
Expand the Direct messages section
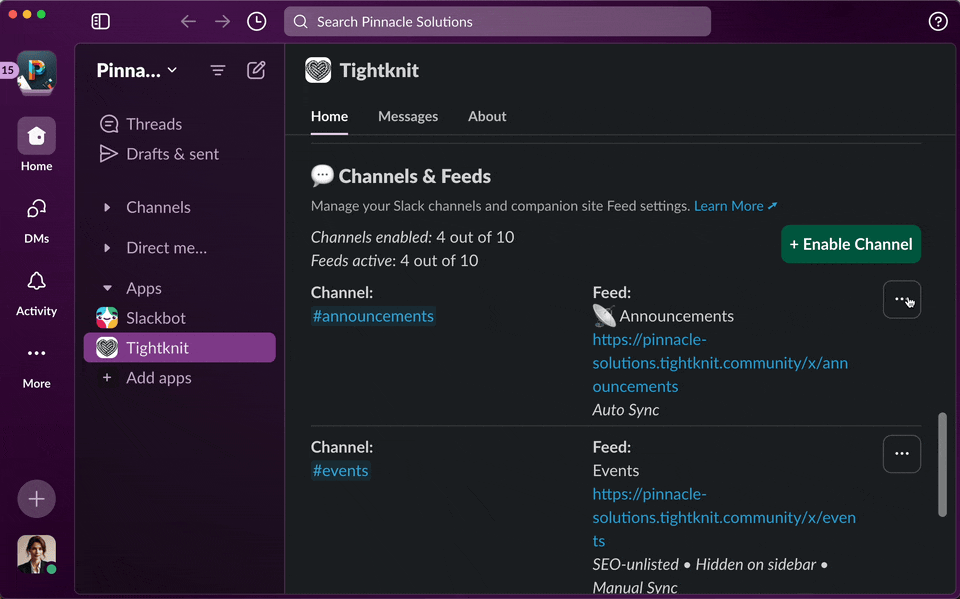(x=107, y=248)
